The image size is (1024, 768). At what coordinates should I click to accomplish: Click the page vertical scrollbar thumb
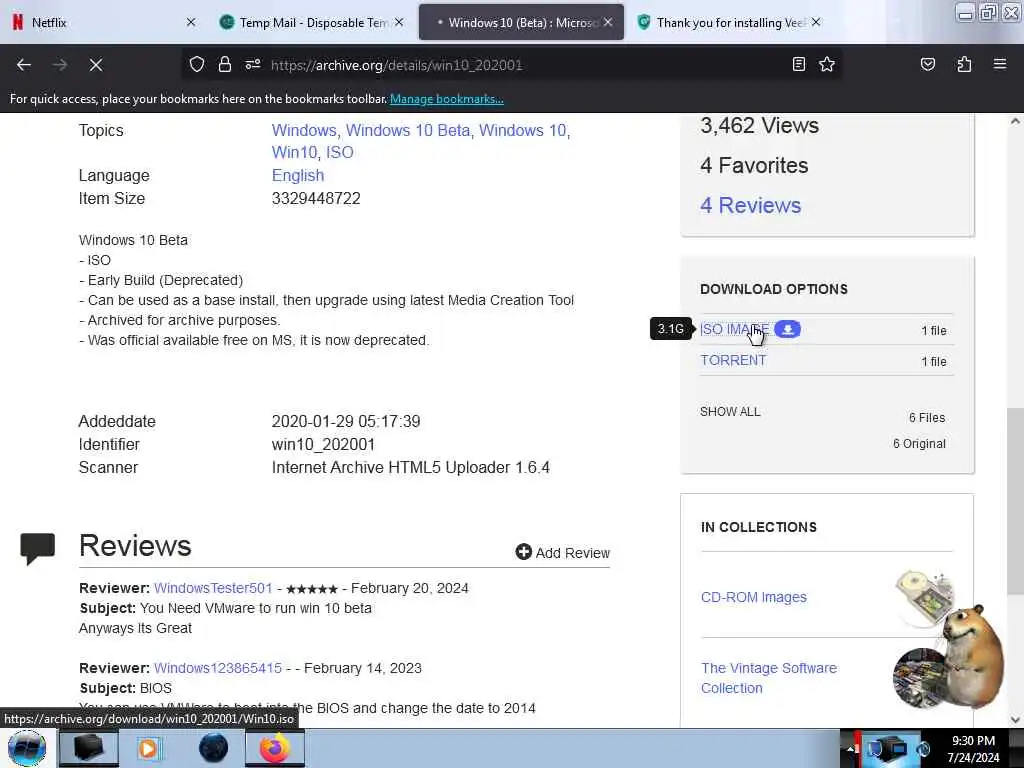1015,502
